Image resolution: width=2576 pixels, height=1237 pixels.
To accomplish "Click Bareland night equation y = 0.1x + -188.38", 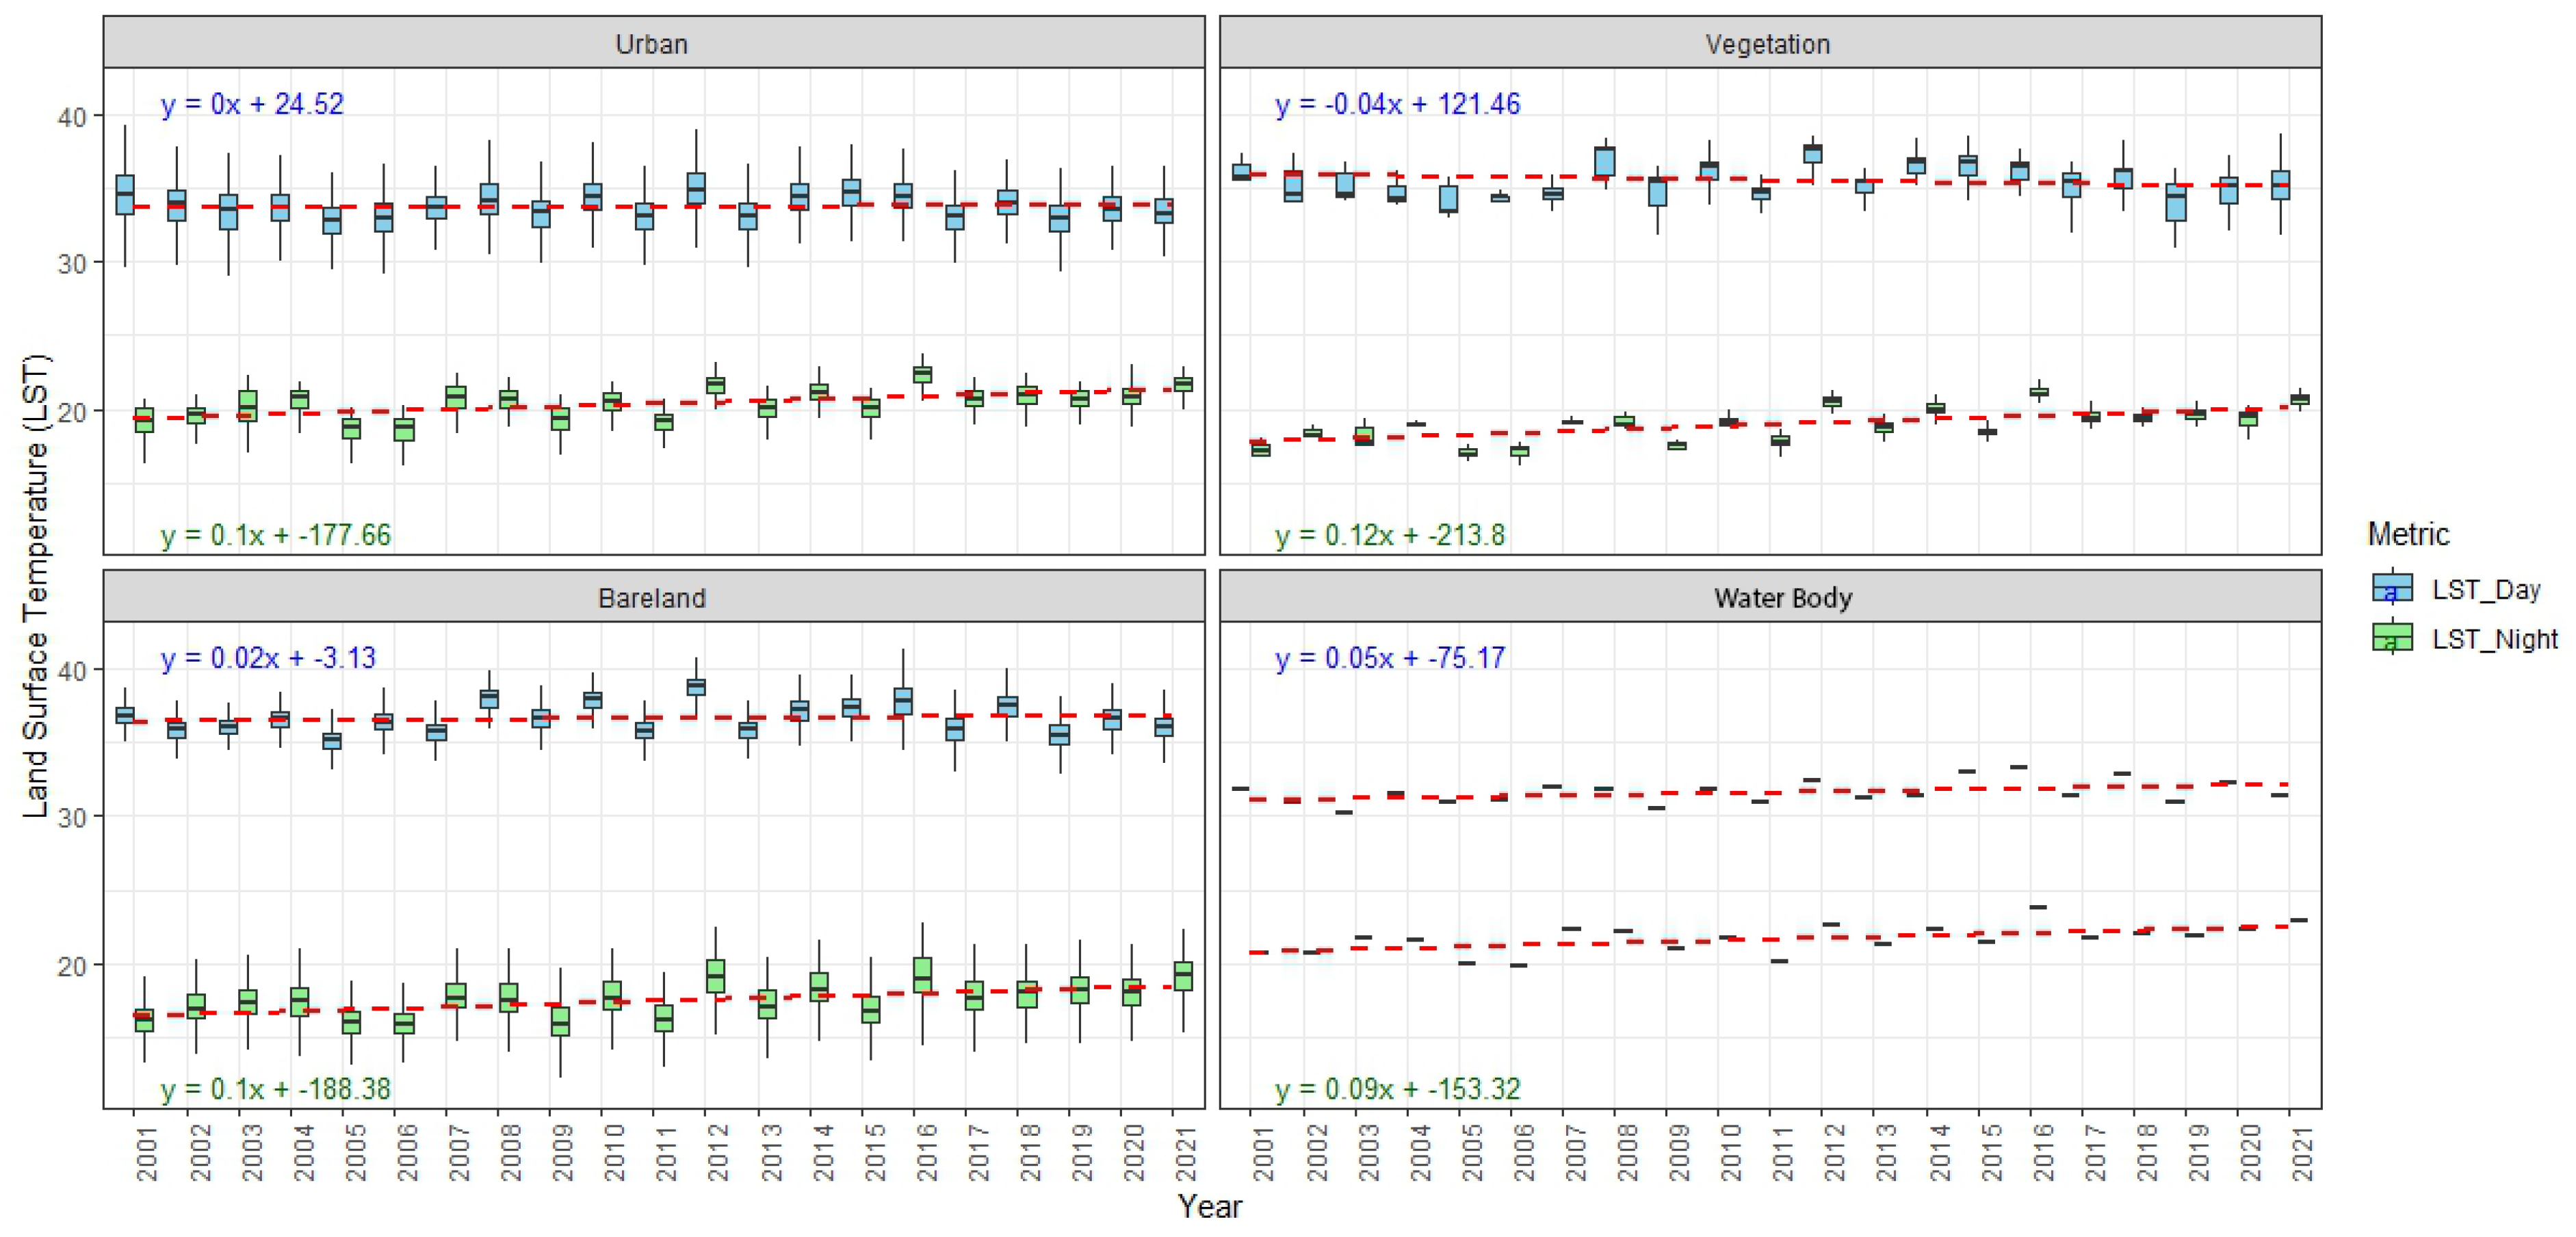I will point(276,1088).
